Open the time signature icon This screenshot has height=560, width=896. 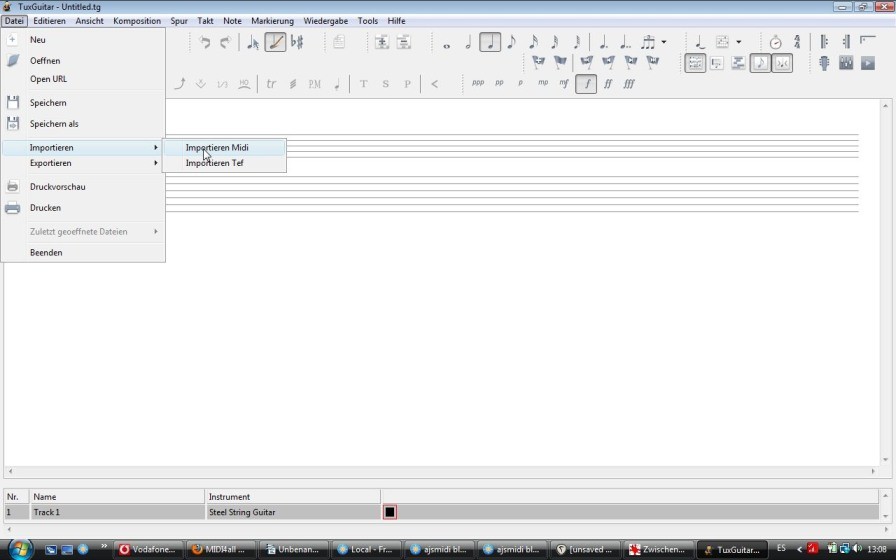coord(797,42)
